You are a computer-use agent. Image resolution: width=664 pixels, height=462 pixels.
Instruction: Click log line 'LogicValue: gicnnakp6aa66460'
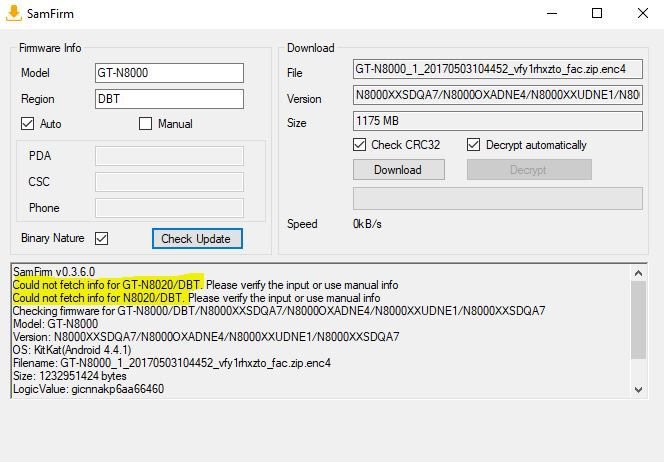click(x=89, y=389)
